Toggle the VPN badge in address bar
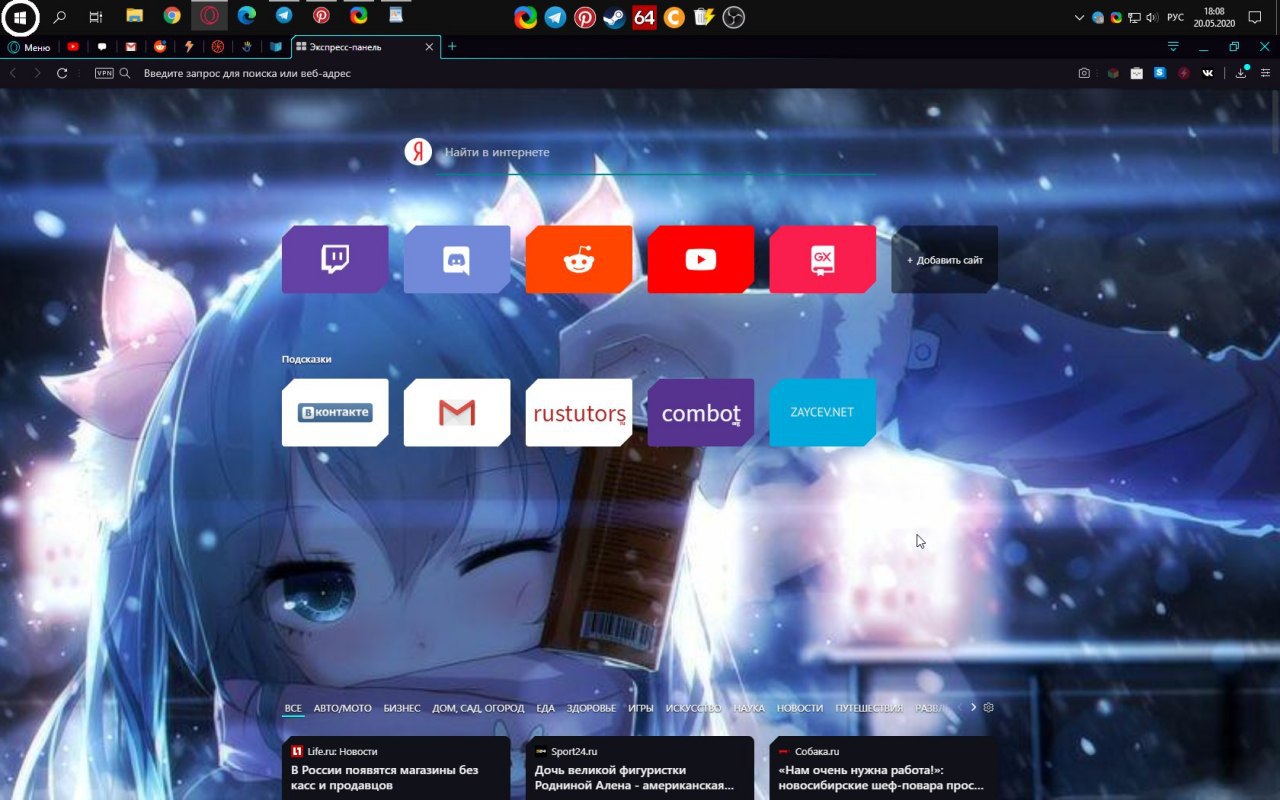 [104, 73]
